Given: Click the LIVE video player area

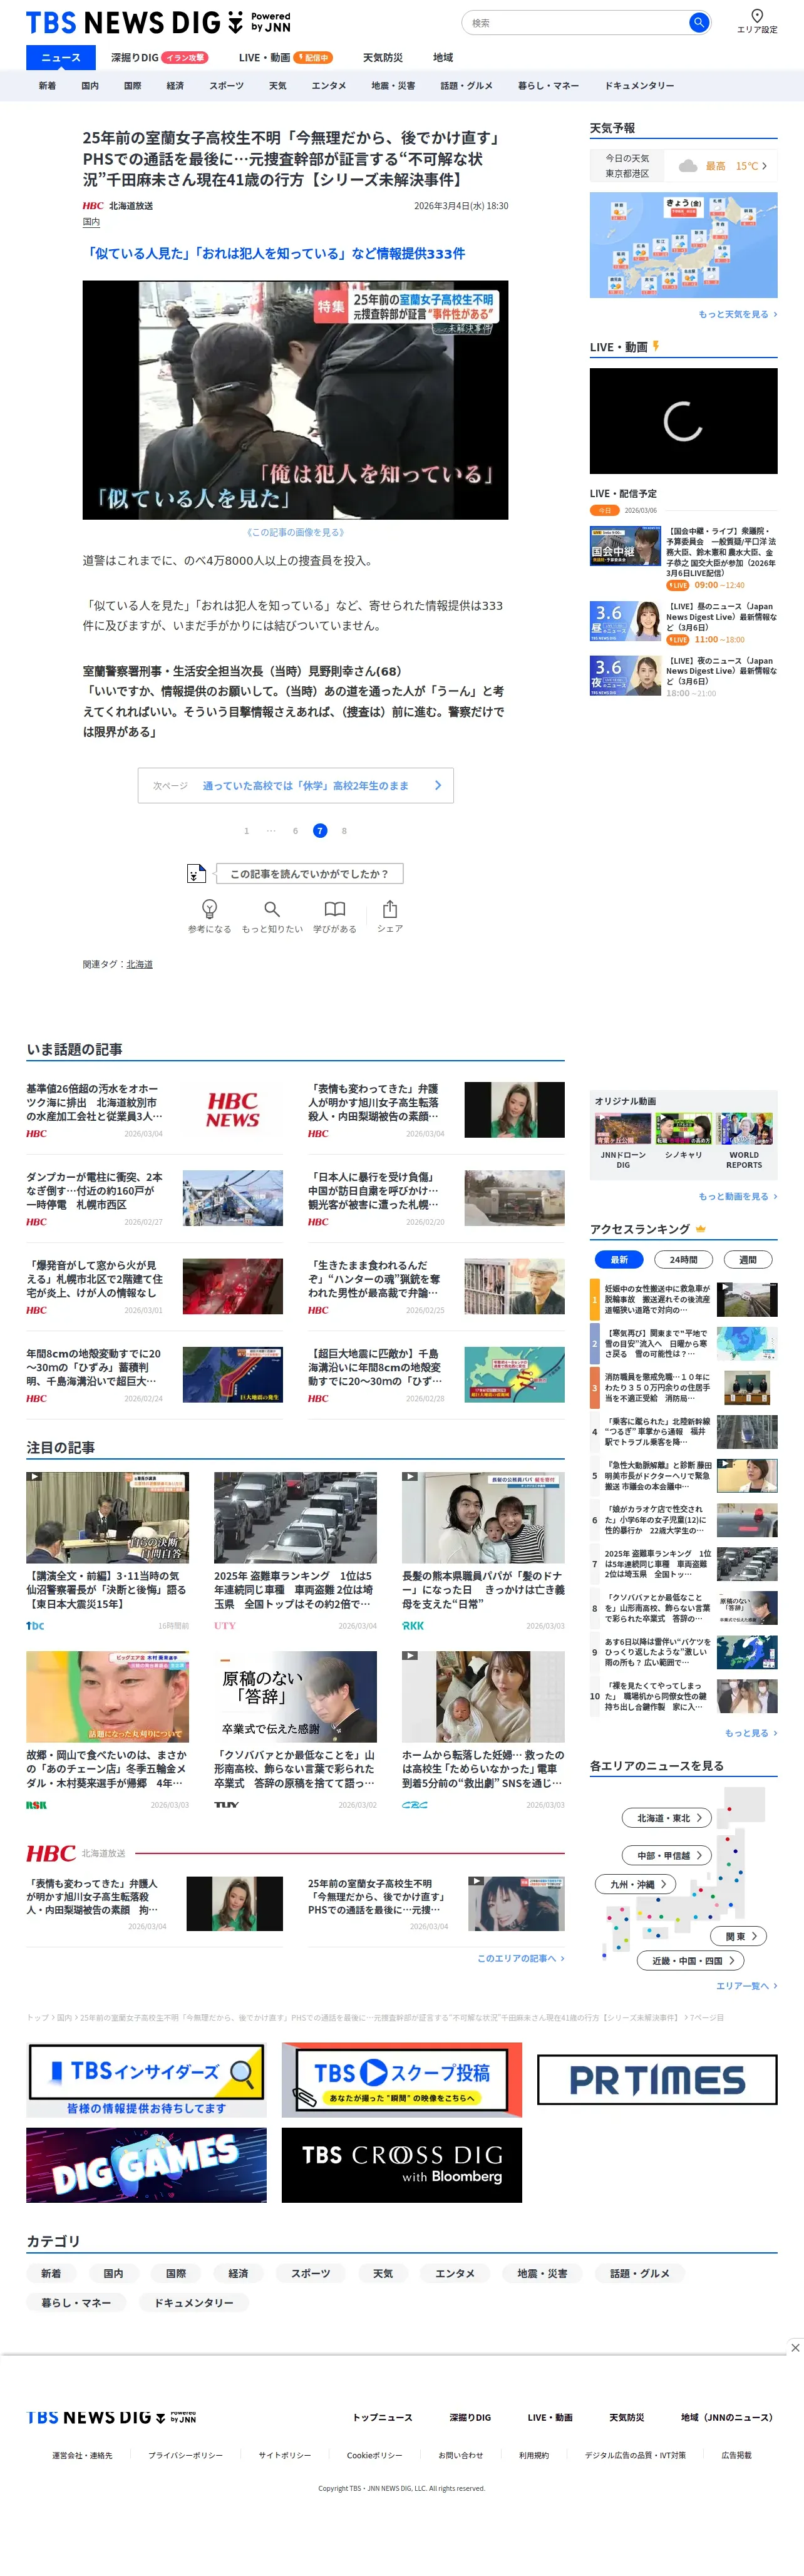Looking at the screenshot, I should (x=683, y=421).
